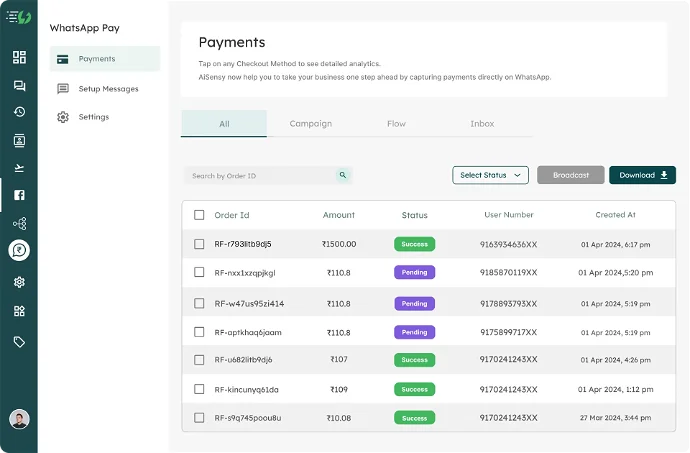
Task: Select checkbox for order RF-kincunyq61da
Action: (199, 389)
